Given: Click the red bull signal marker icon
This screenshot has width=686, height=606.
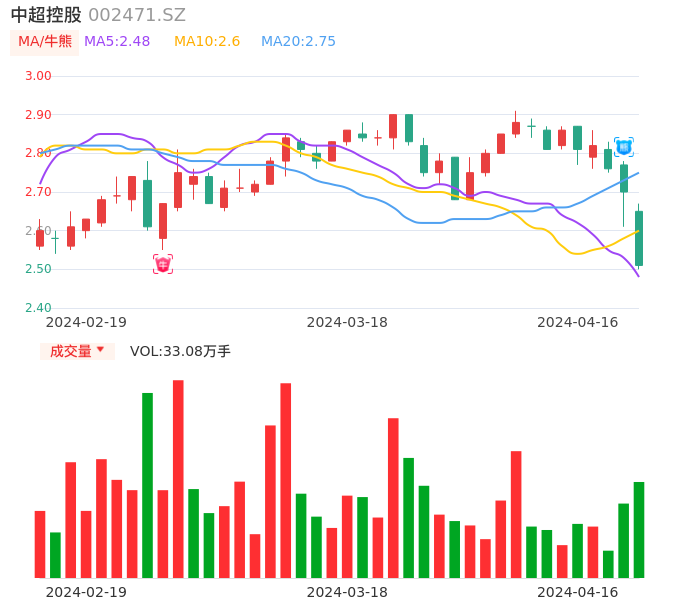Looking at the screenshot, I should (x=163, y=264).
